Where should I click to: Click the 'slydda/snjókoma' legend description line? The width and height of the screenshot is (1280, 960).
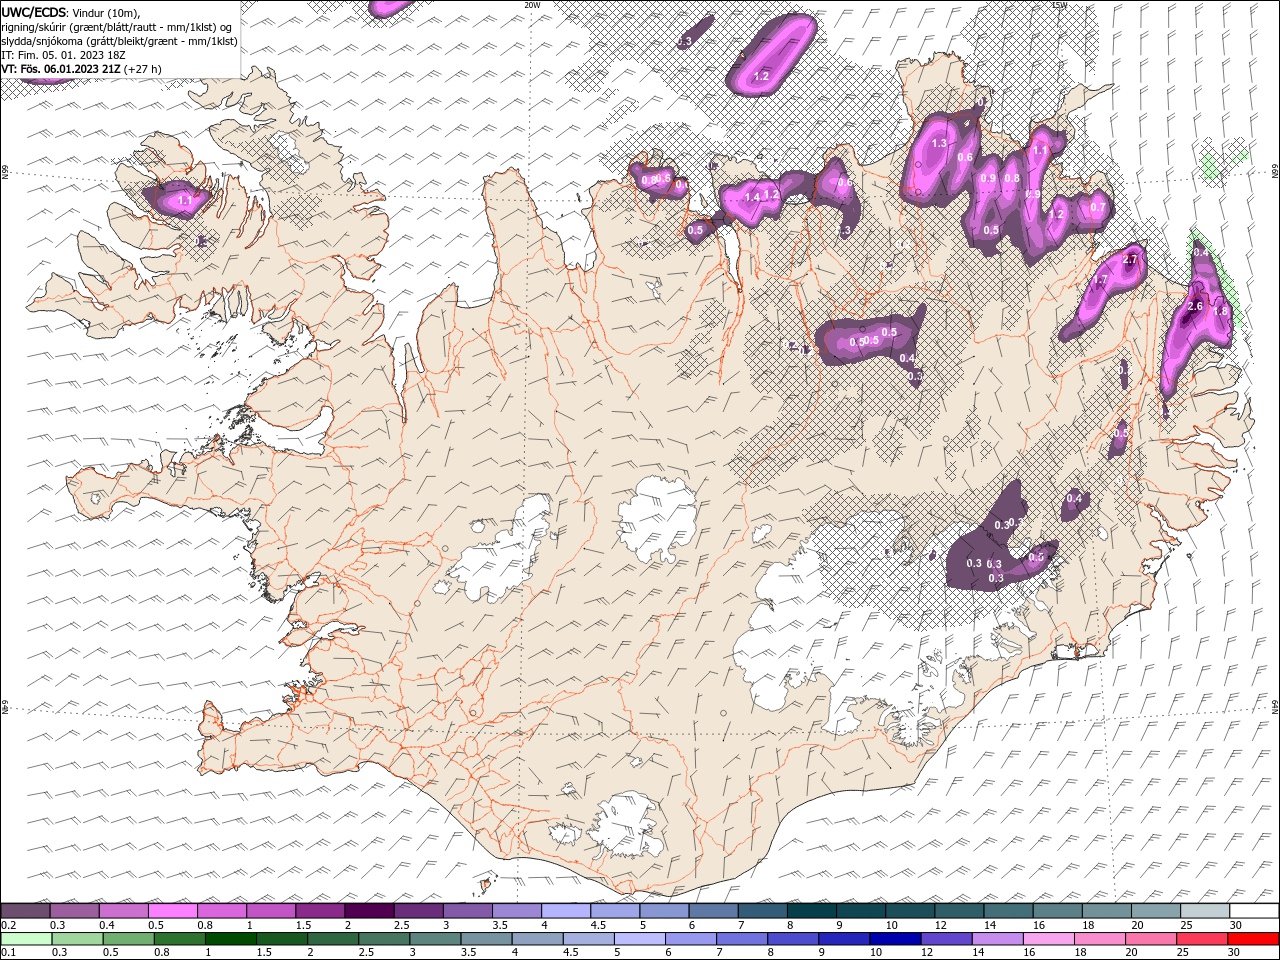(119, 41)
